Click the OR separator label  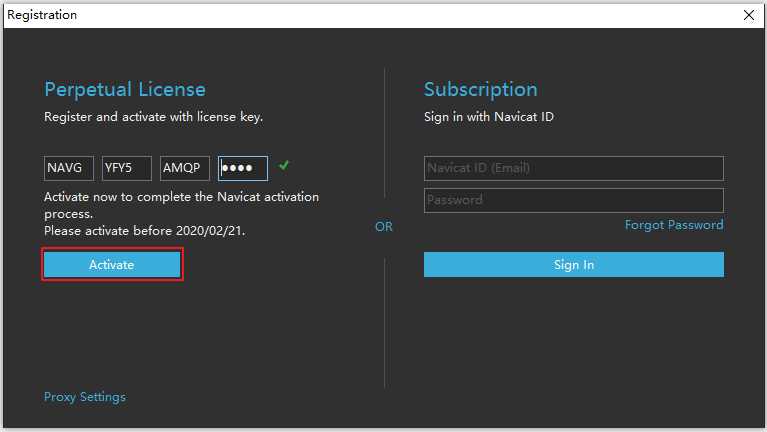coord(384,227)
